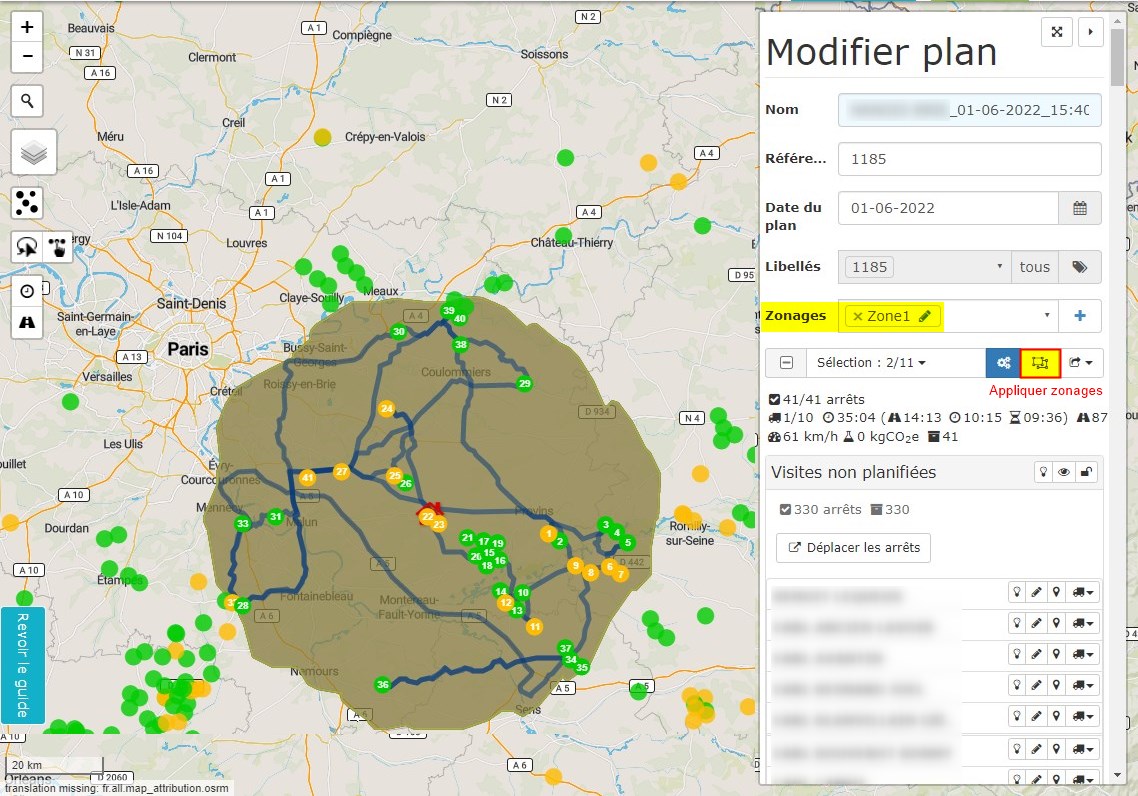Remove Zone1 from the zonages
The width and height of the screenshot is (1138, 796).
(857, 316)
